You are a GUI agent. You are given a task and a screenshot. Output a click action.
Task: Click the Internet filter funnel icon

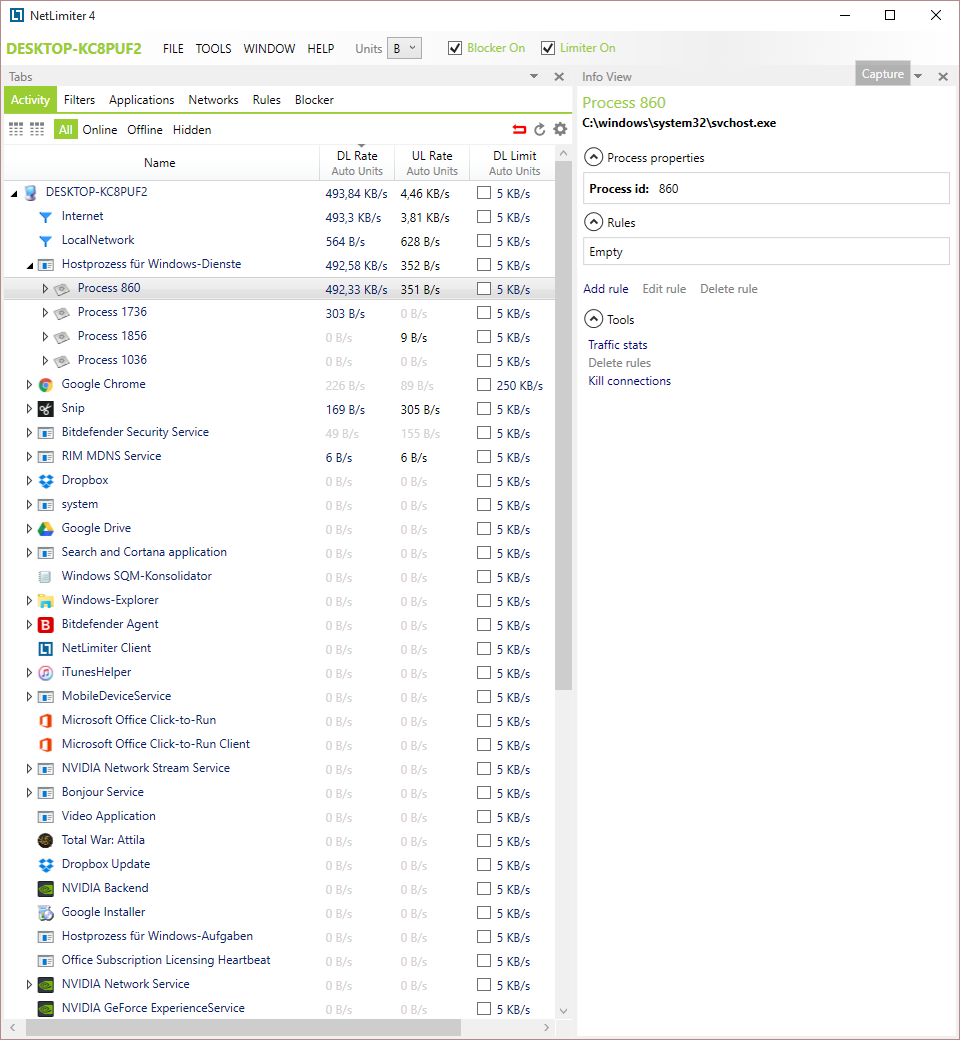point(45,217)
